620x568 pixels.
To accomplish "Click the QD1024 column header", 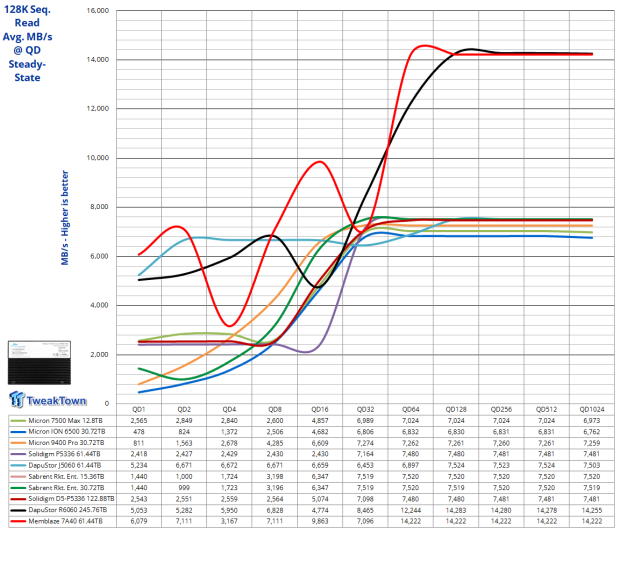I will [x=592, y=409].
